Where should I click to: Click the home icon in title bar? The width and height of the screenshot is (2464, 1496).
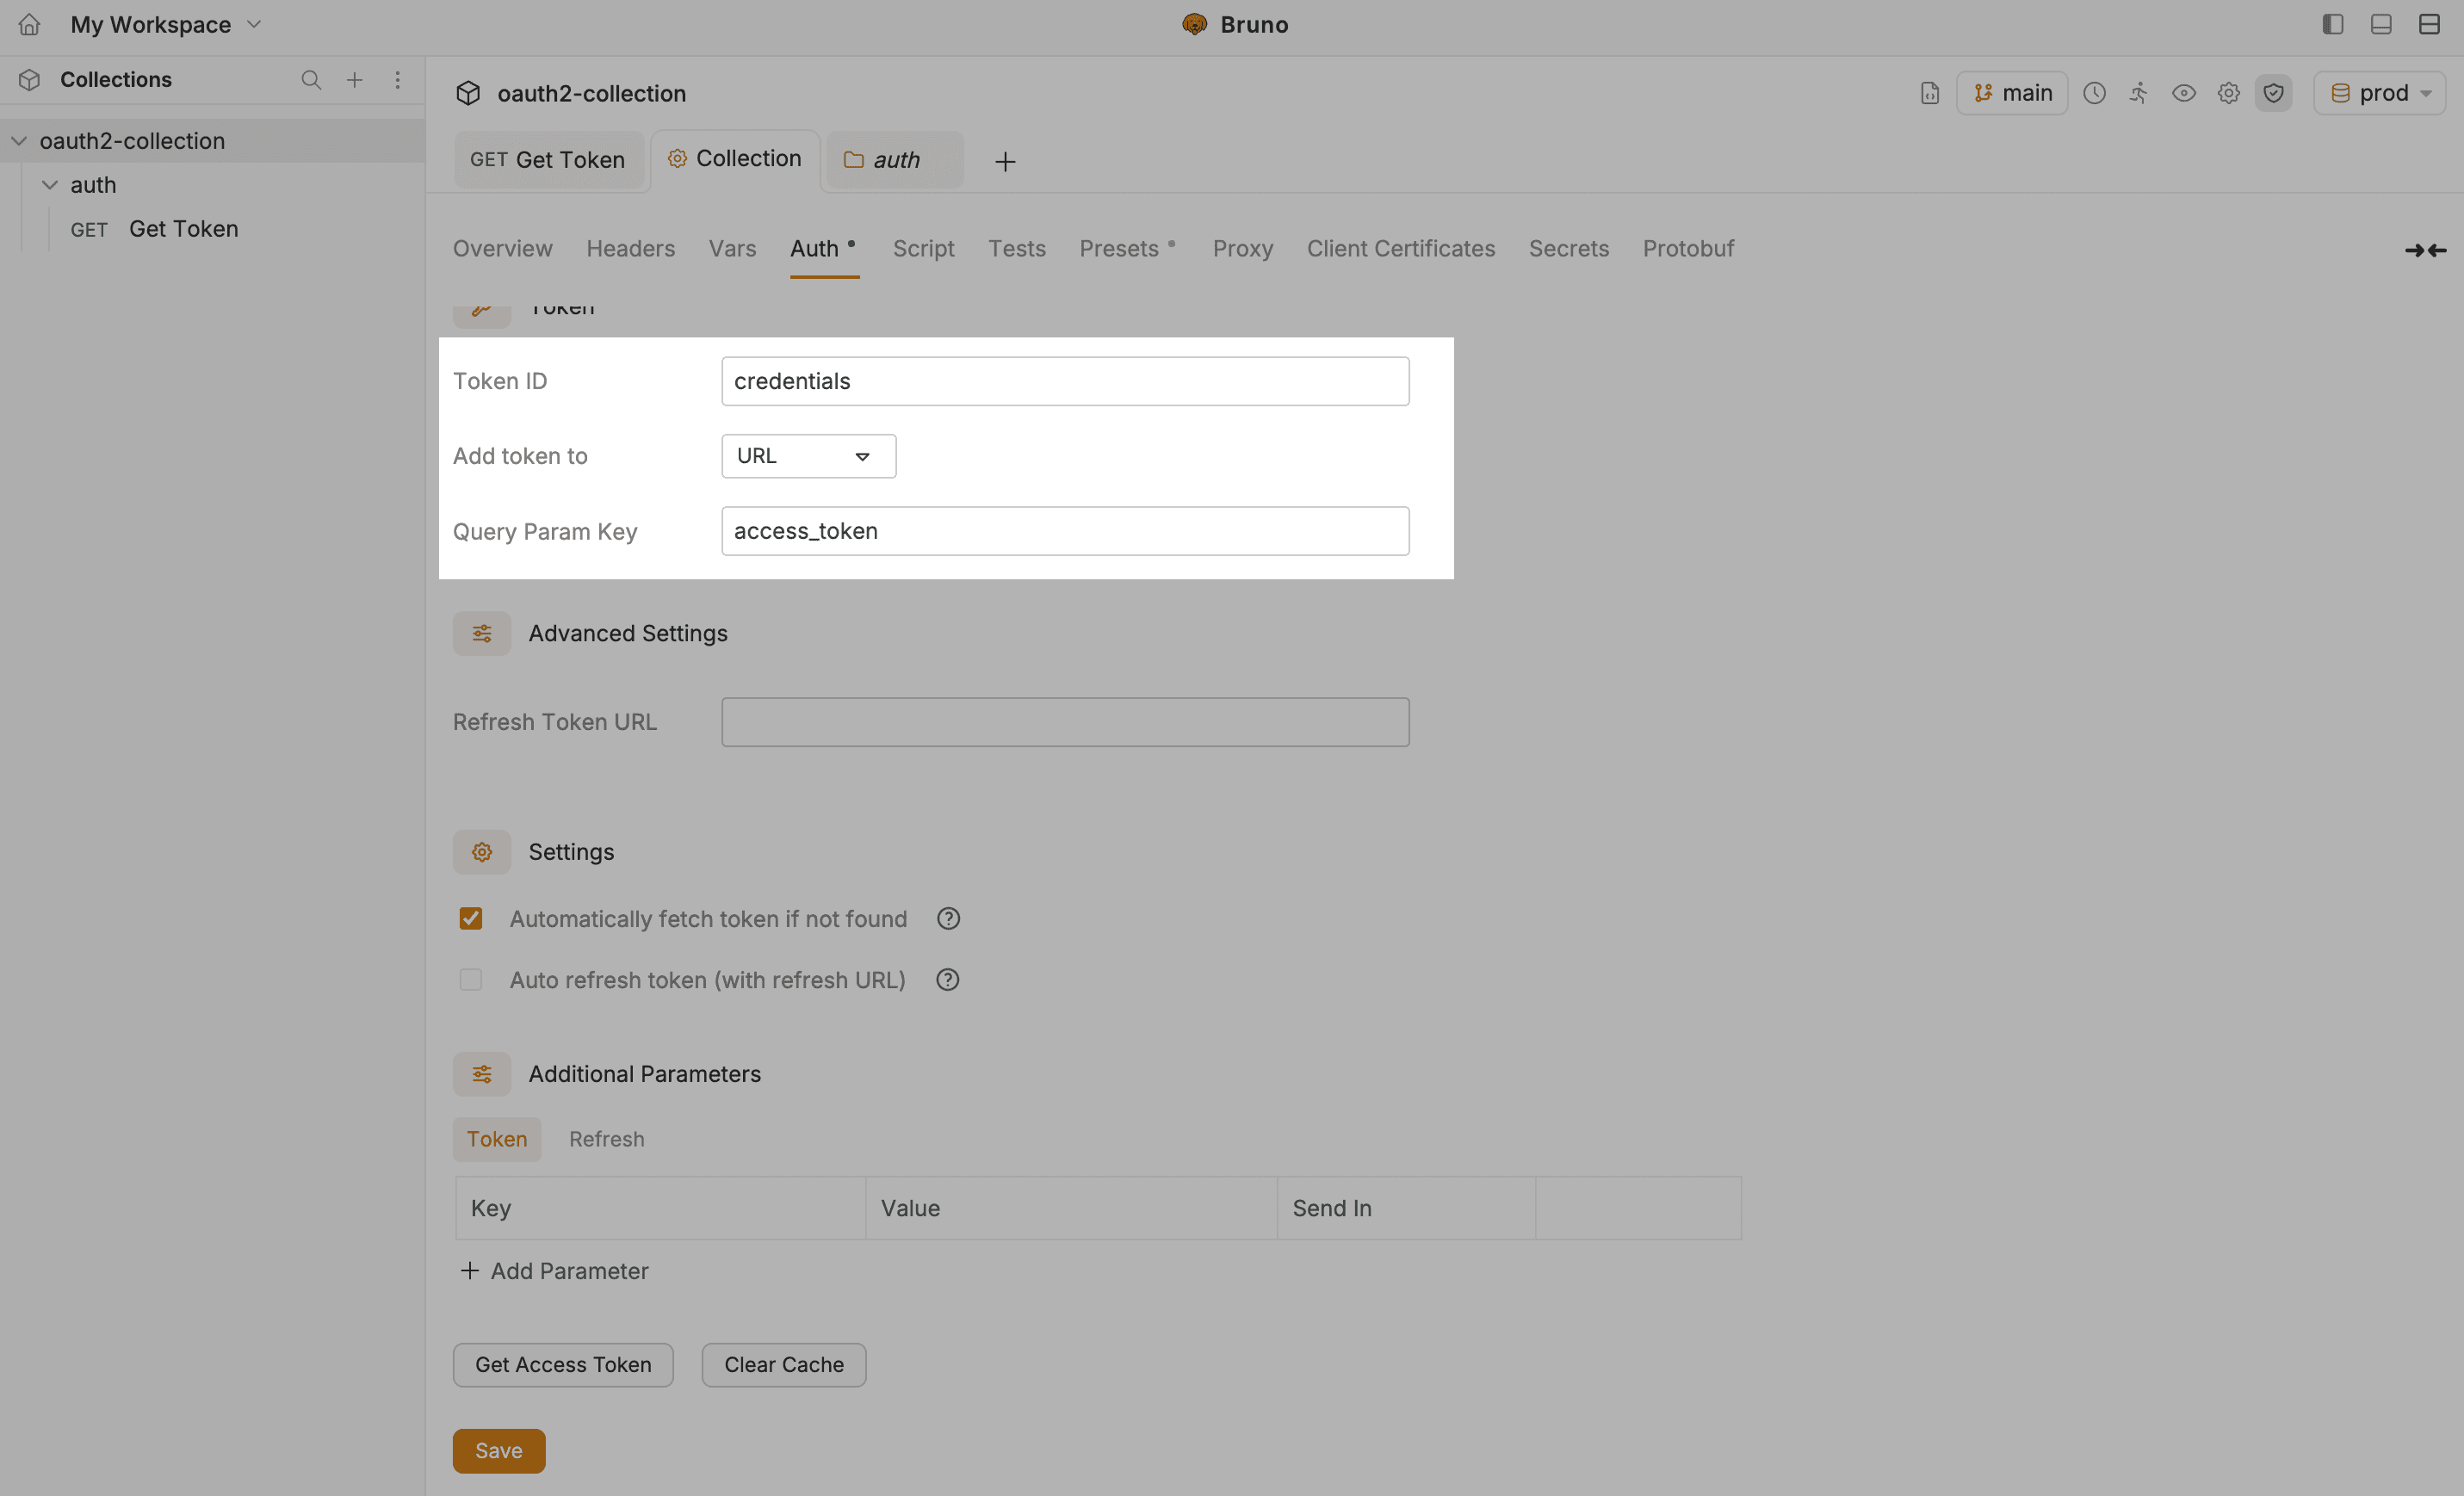point(29,24)
